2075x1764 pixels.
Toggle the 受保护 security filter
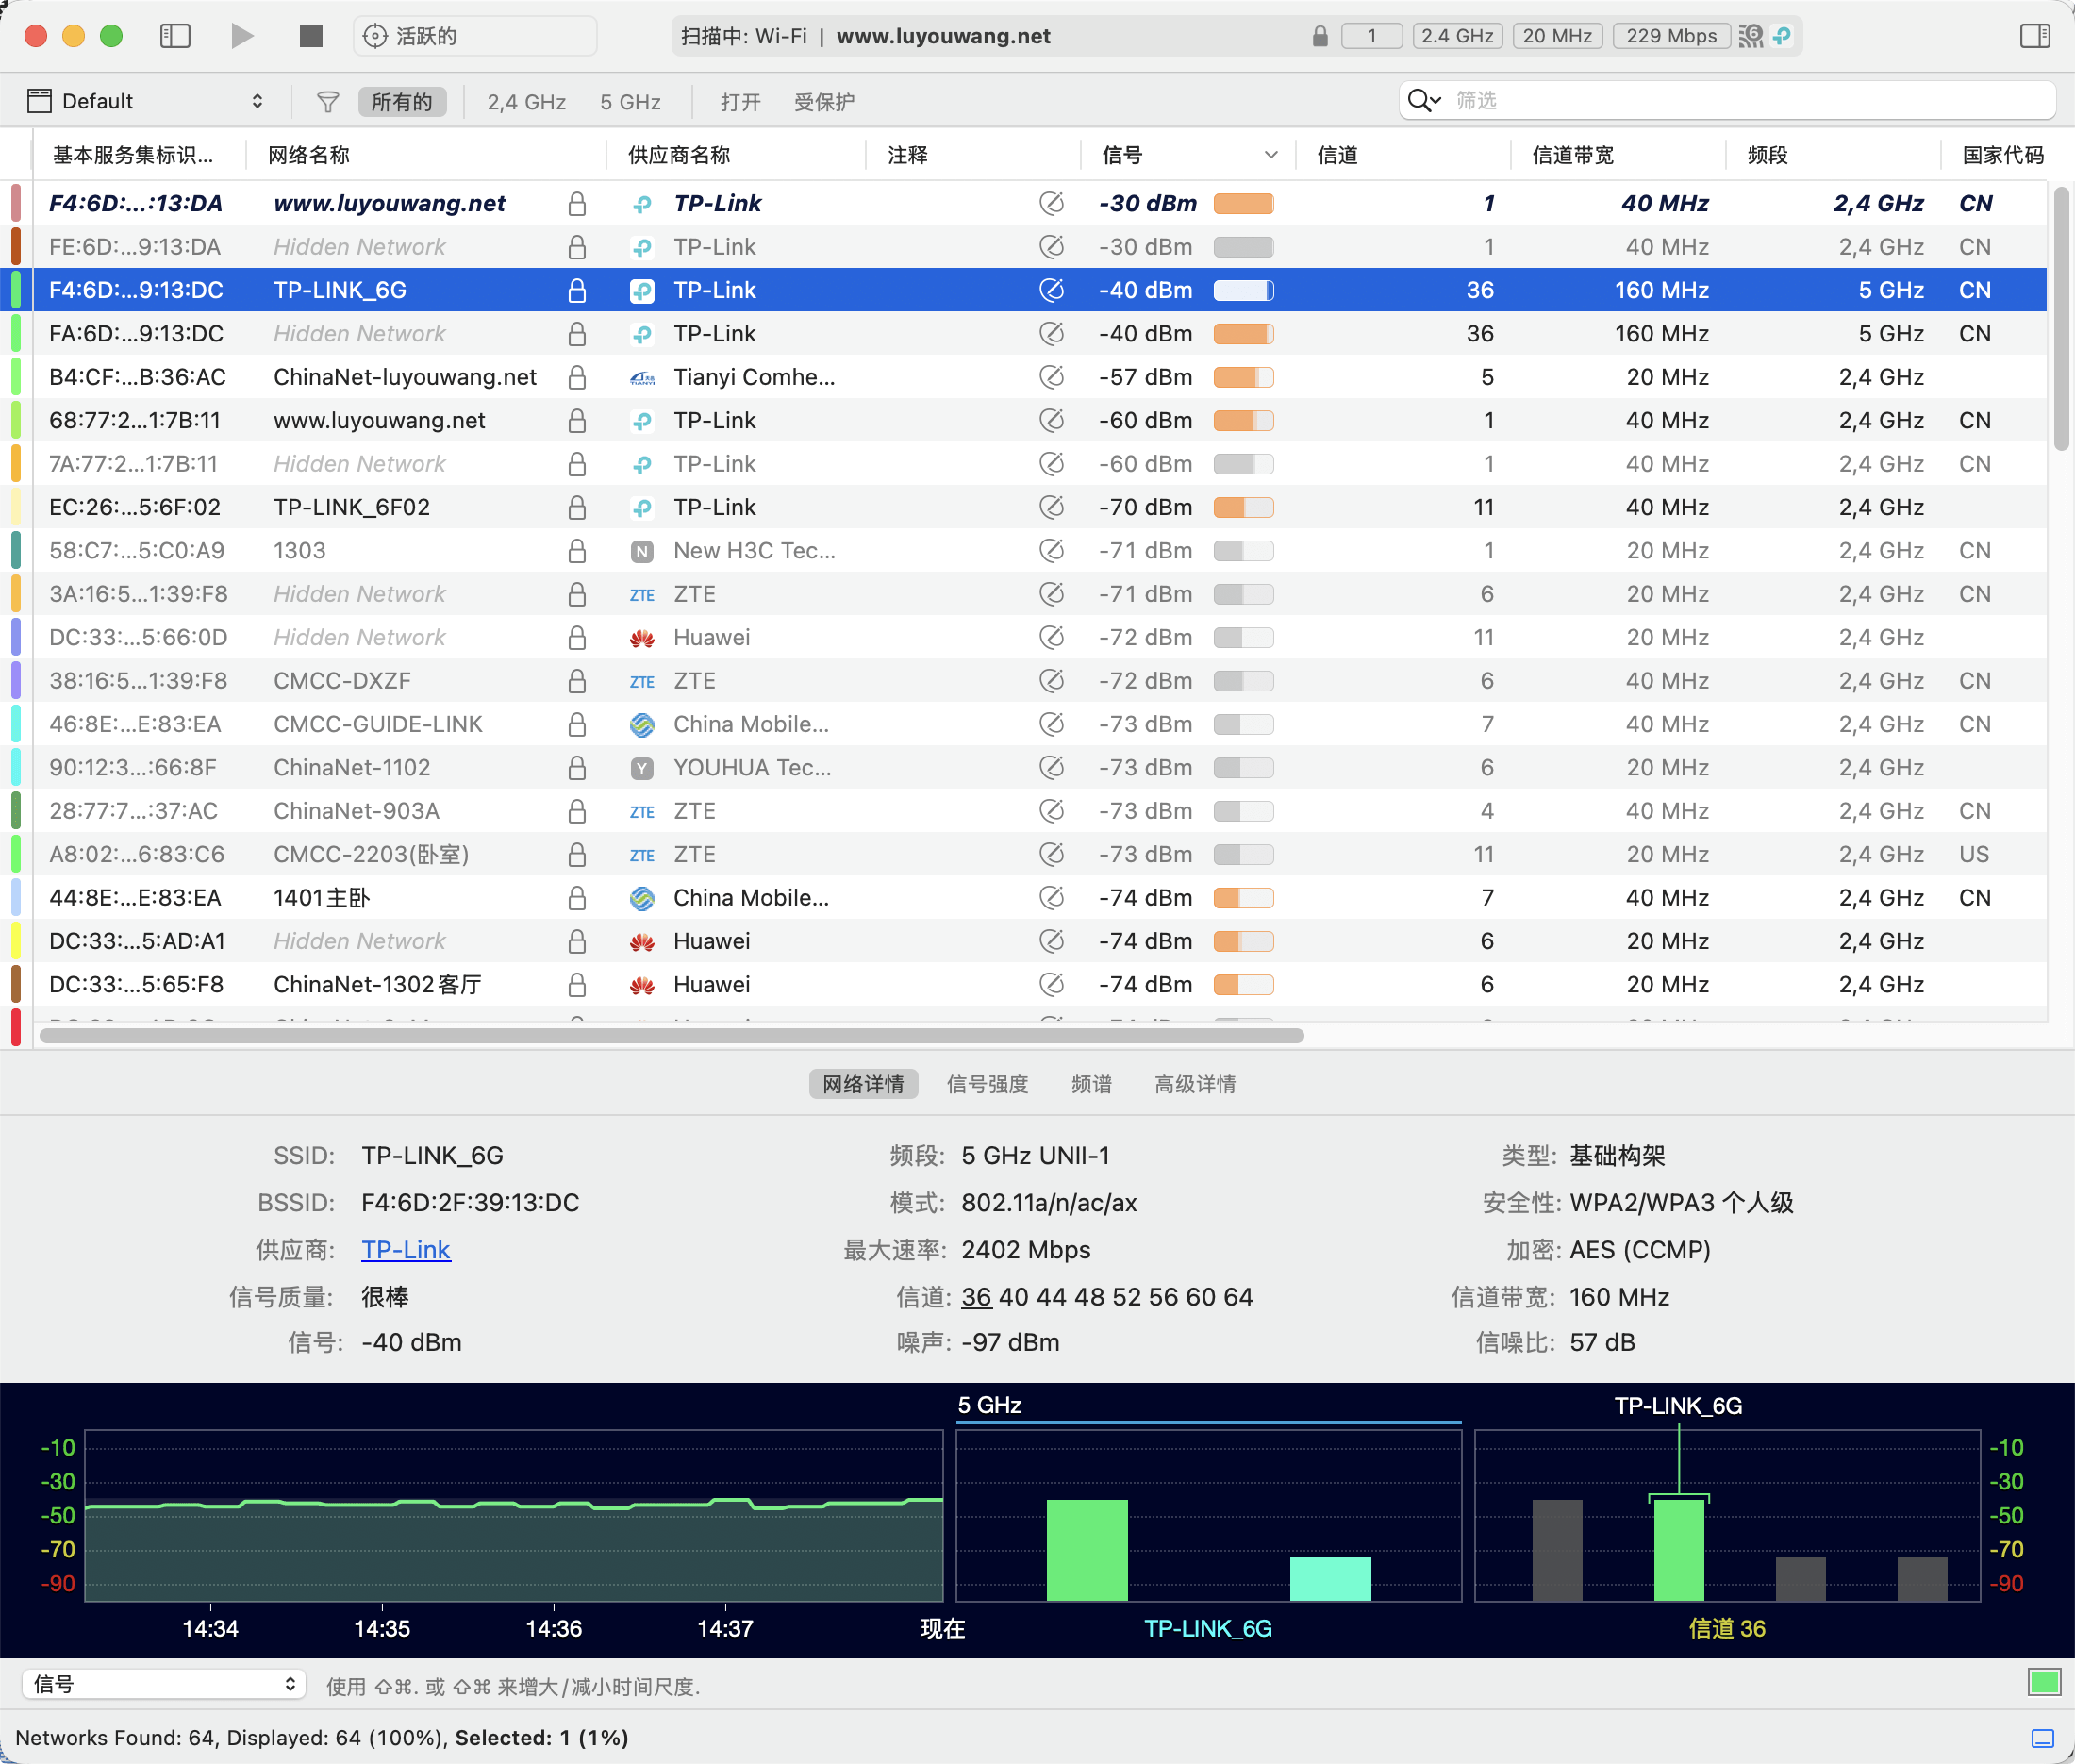tap(824, 101)
